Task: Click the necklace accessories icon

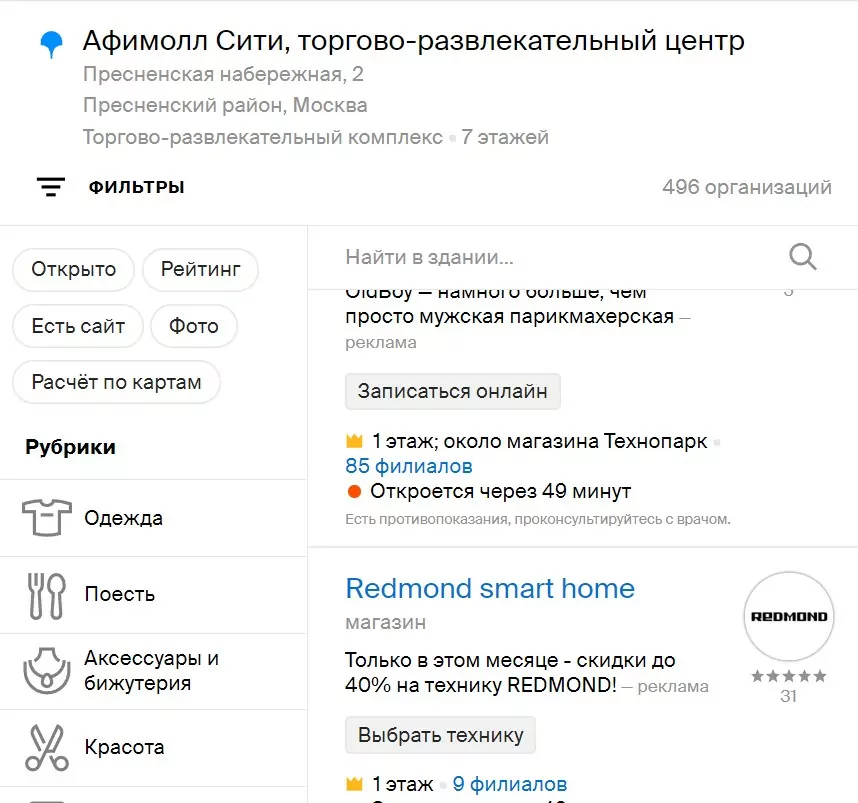Action: pos(47,671)
